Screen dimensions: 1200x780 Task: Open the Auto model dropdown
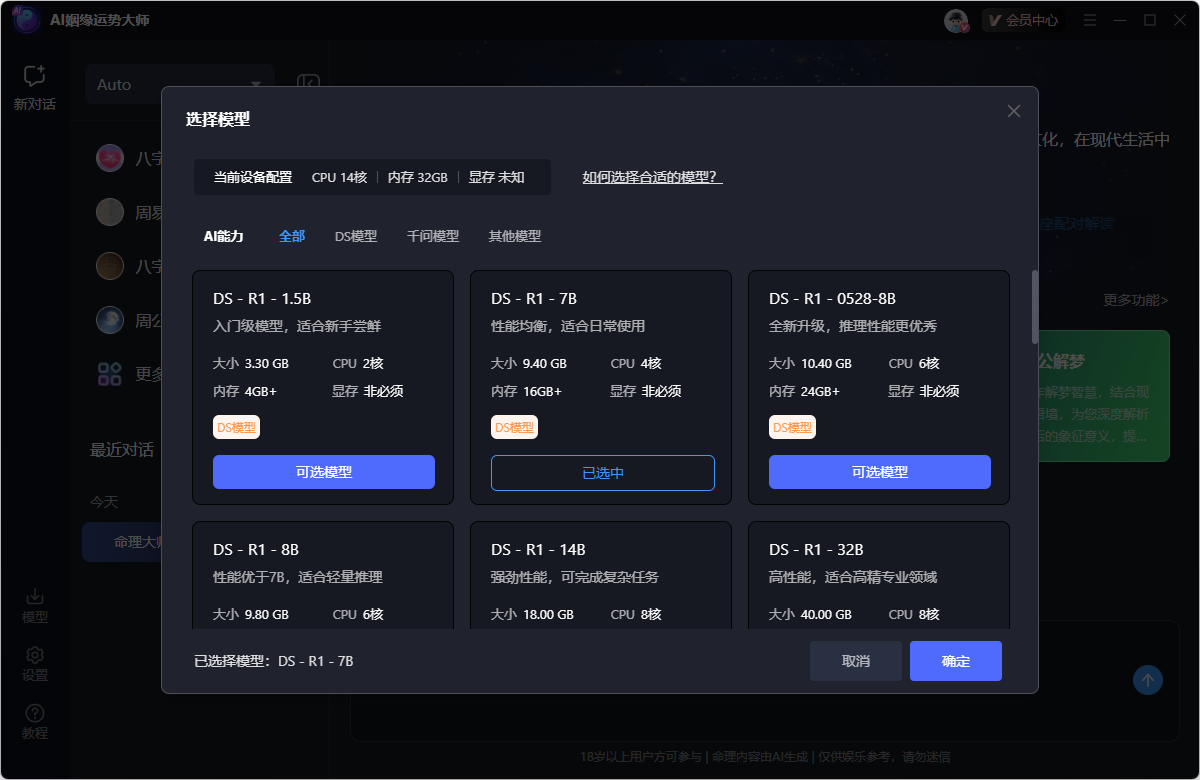[x=180, y=85]
